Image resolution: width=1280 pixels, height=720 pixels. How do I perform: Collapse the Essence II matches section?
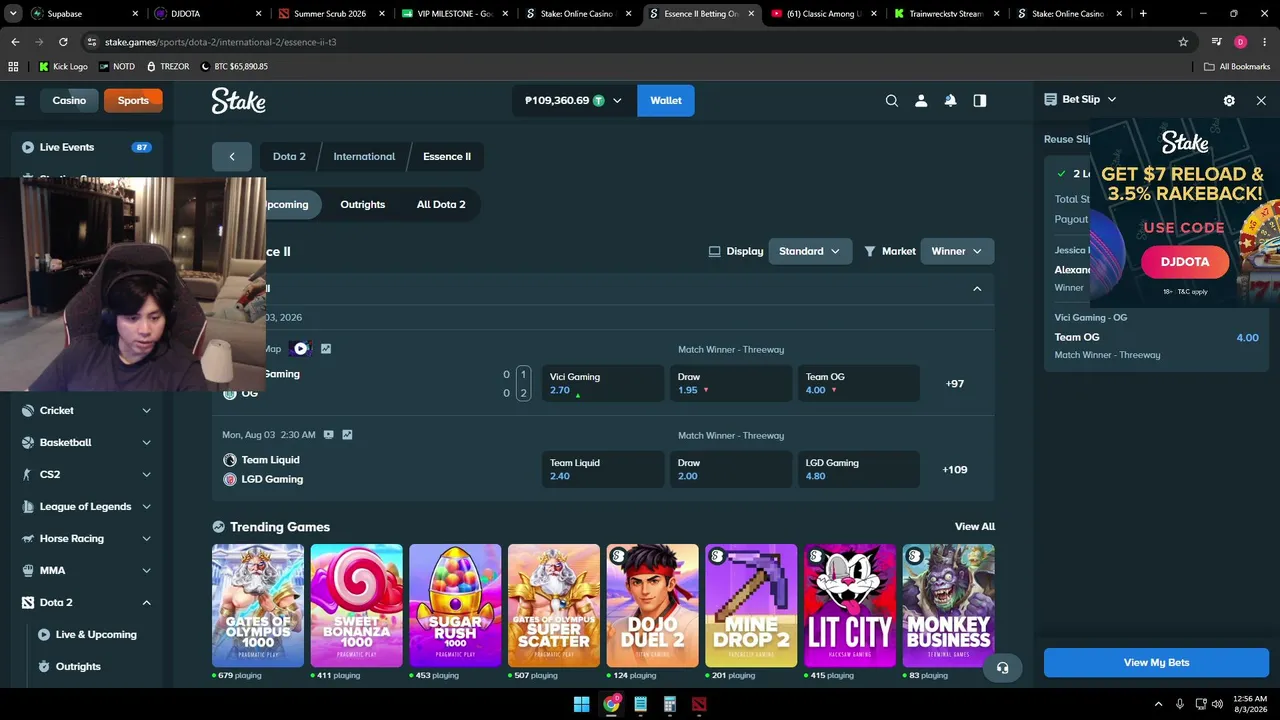(x=977, y=289)
